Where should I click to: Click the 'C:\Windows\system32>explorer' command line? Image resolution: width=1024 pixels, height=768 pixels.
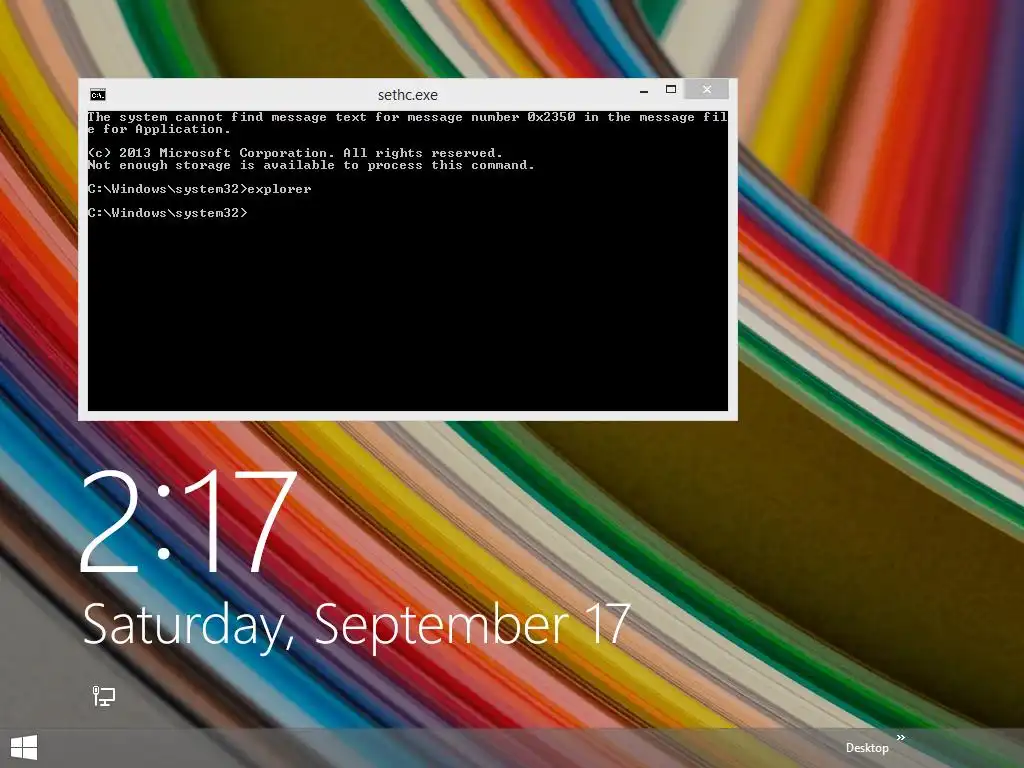click(199, 189)
